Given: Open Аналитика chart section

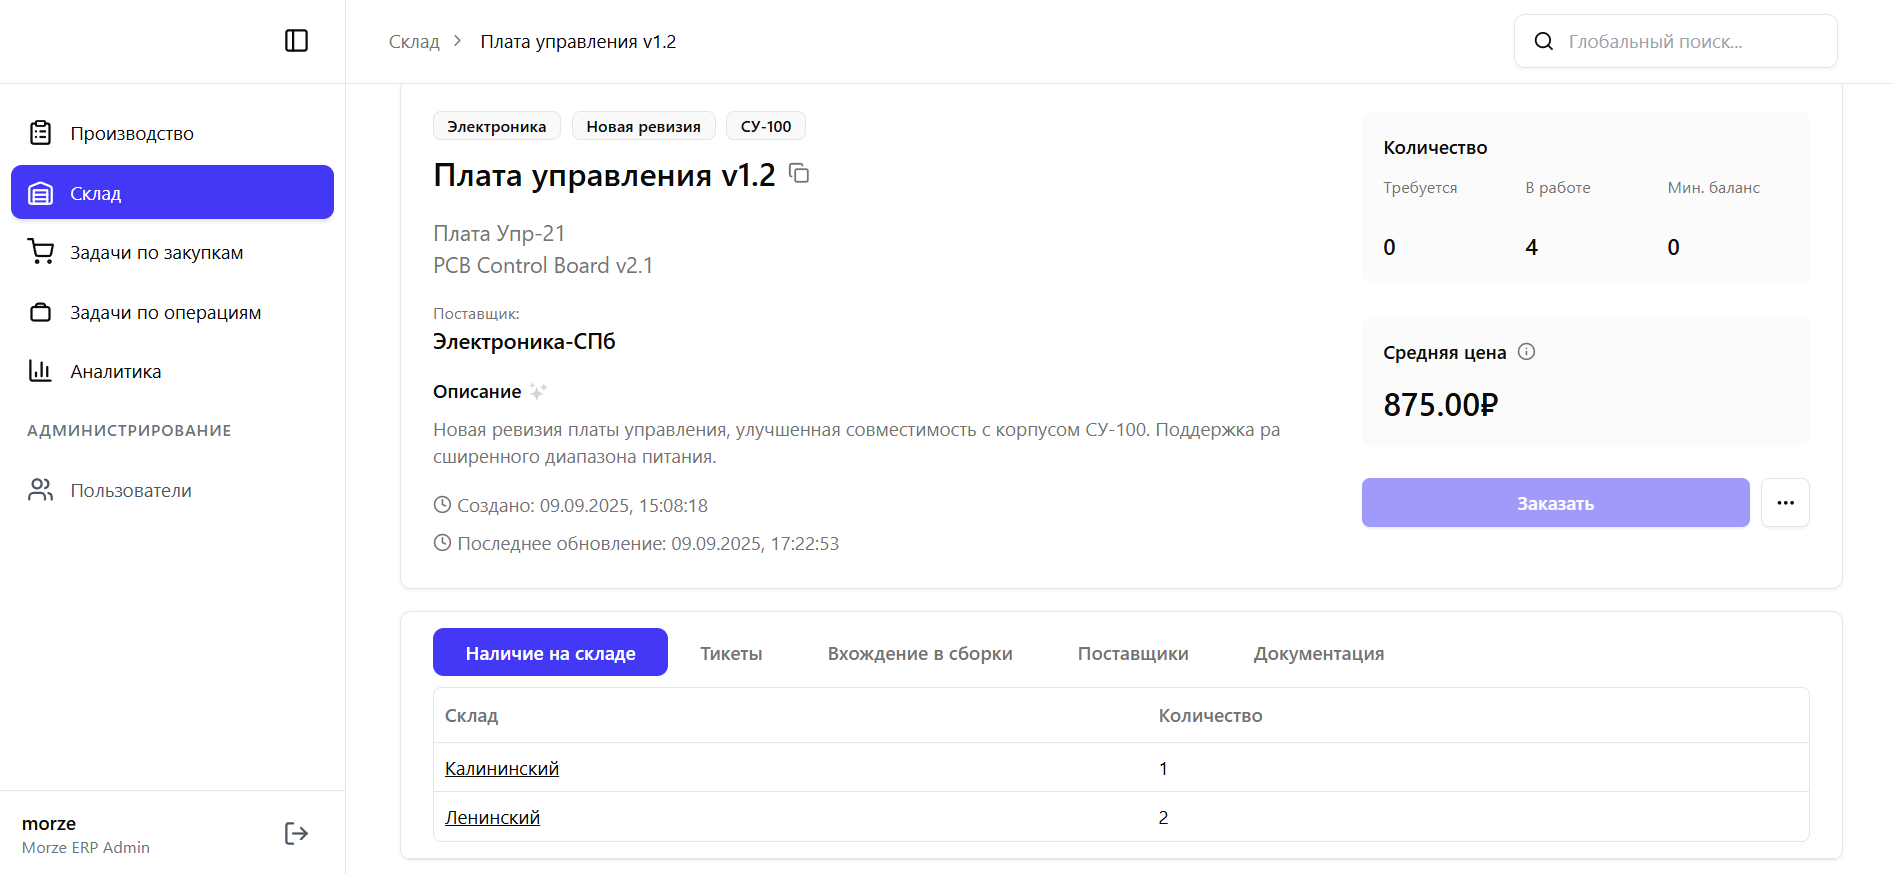Looking at the screenshot, I should tap(115, 372).
